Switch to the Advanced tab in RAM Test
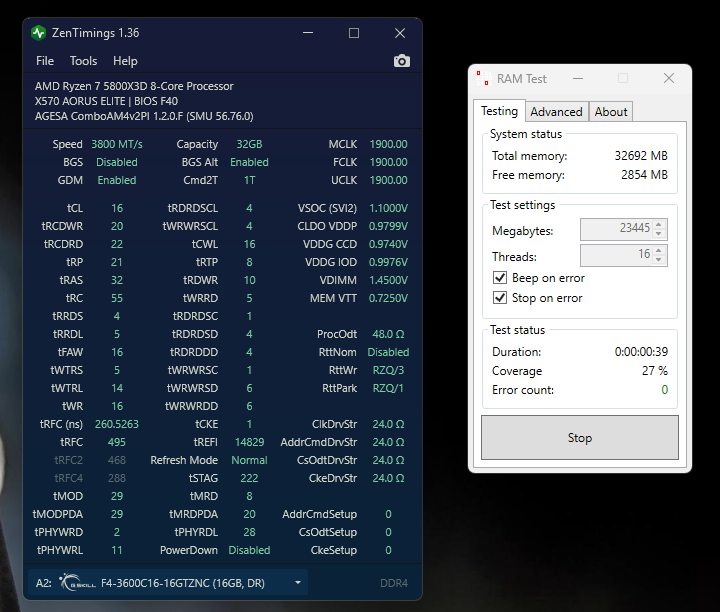This screenshot has width=720, height=612. (x=557, y=112)
